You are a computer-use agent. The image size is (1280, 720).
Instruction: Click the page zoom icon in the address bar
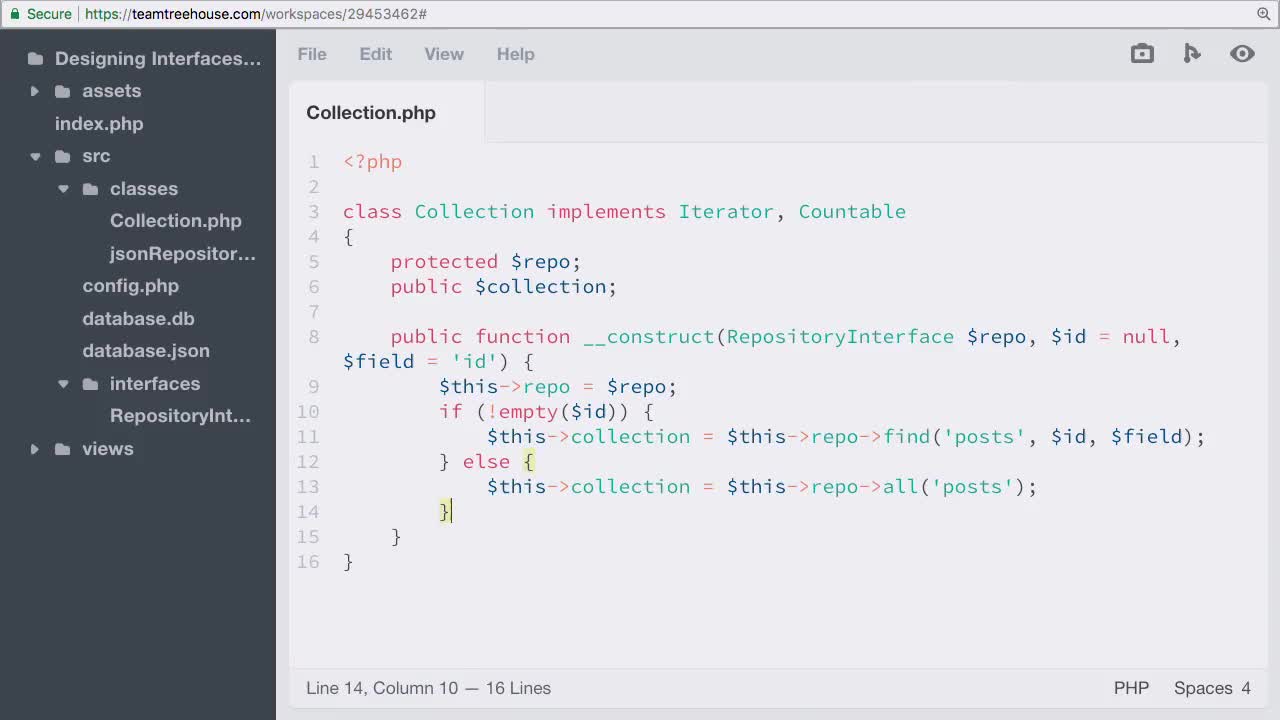1262,16
